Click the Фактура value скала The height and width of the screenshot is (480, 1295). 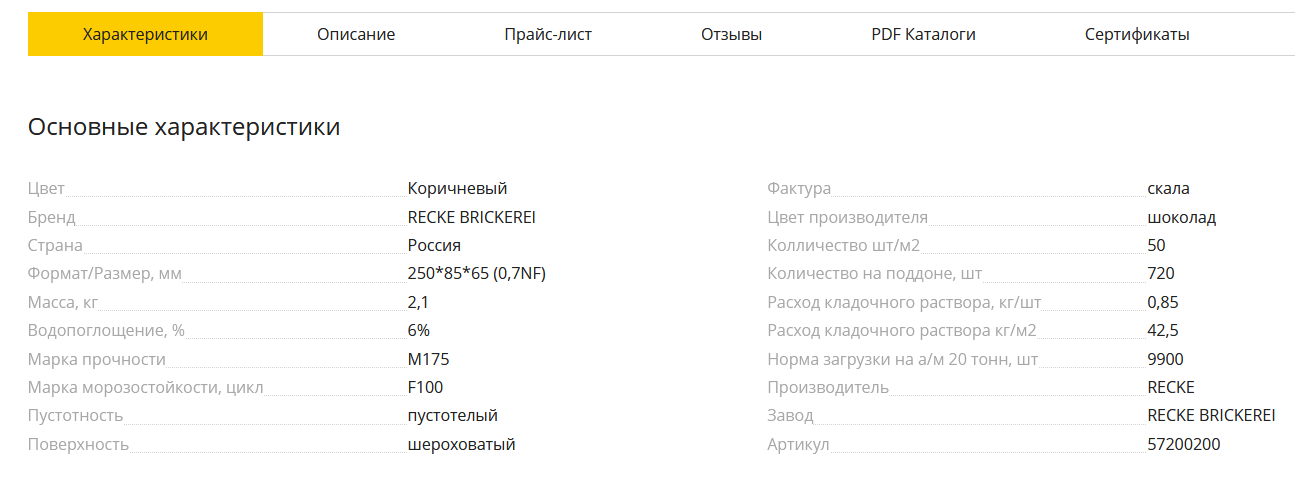[x=1168, y=188]
